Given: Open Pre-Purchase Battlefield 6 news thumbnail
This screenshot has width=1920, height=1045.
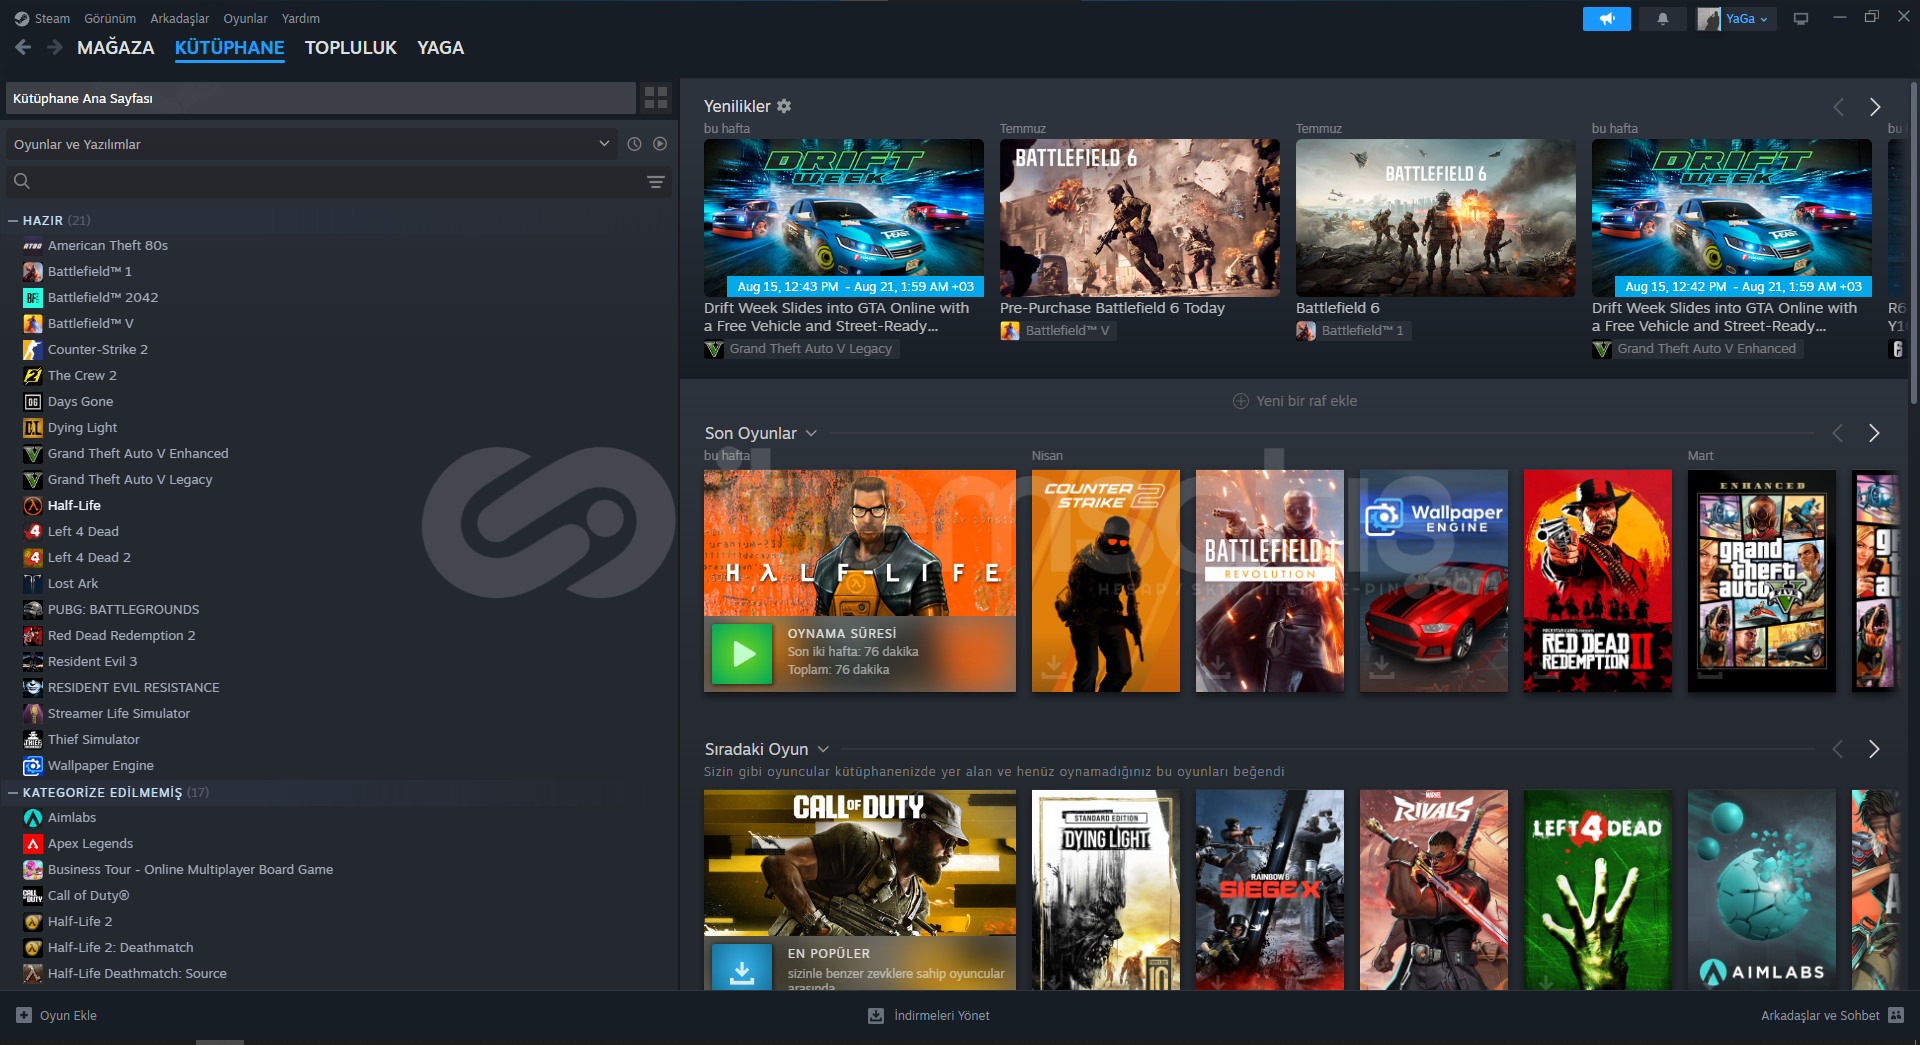Looking at the screenshot, I should (x=1140, y=218).
